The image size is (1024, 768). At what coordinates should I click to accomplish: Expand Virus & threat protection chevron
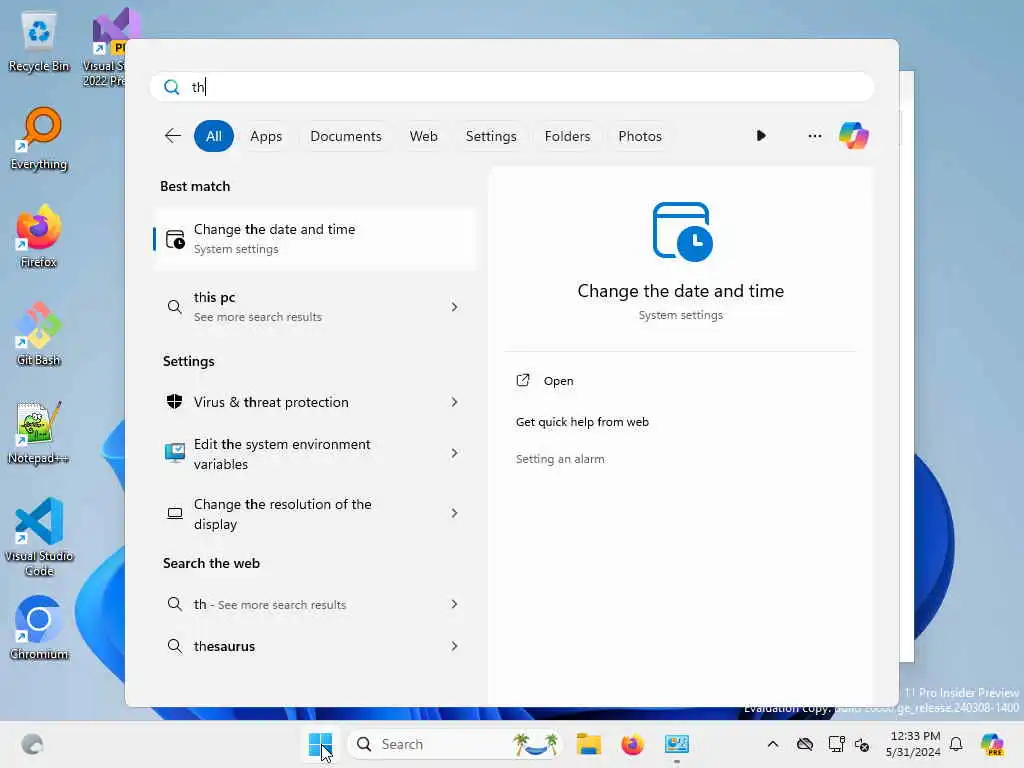tap(455, 402)
